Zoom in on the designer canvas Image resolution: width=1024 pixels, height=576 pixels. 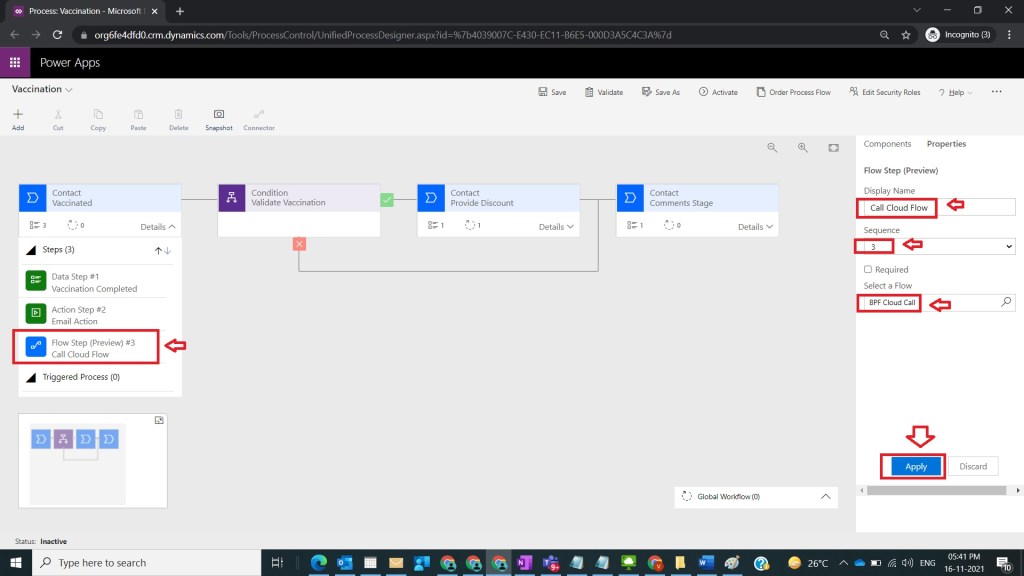click(802, 147)
